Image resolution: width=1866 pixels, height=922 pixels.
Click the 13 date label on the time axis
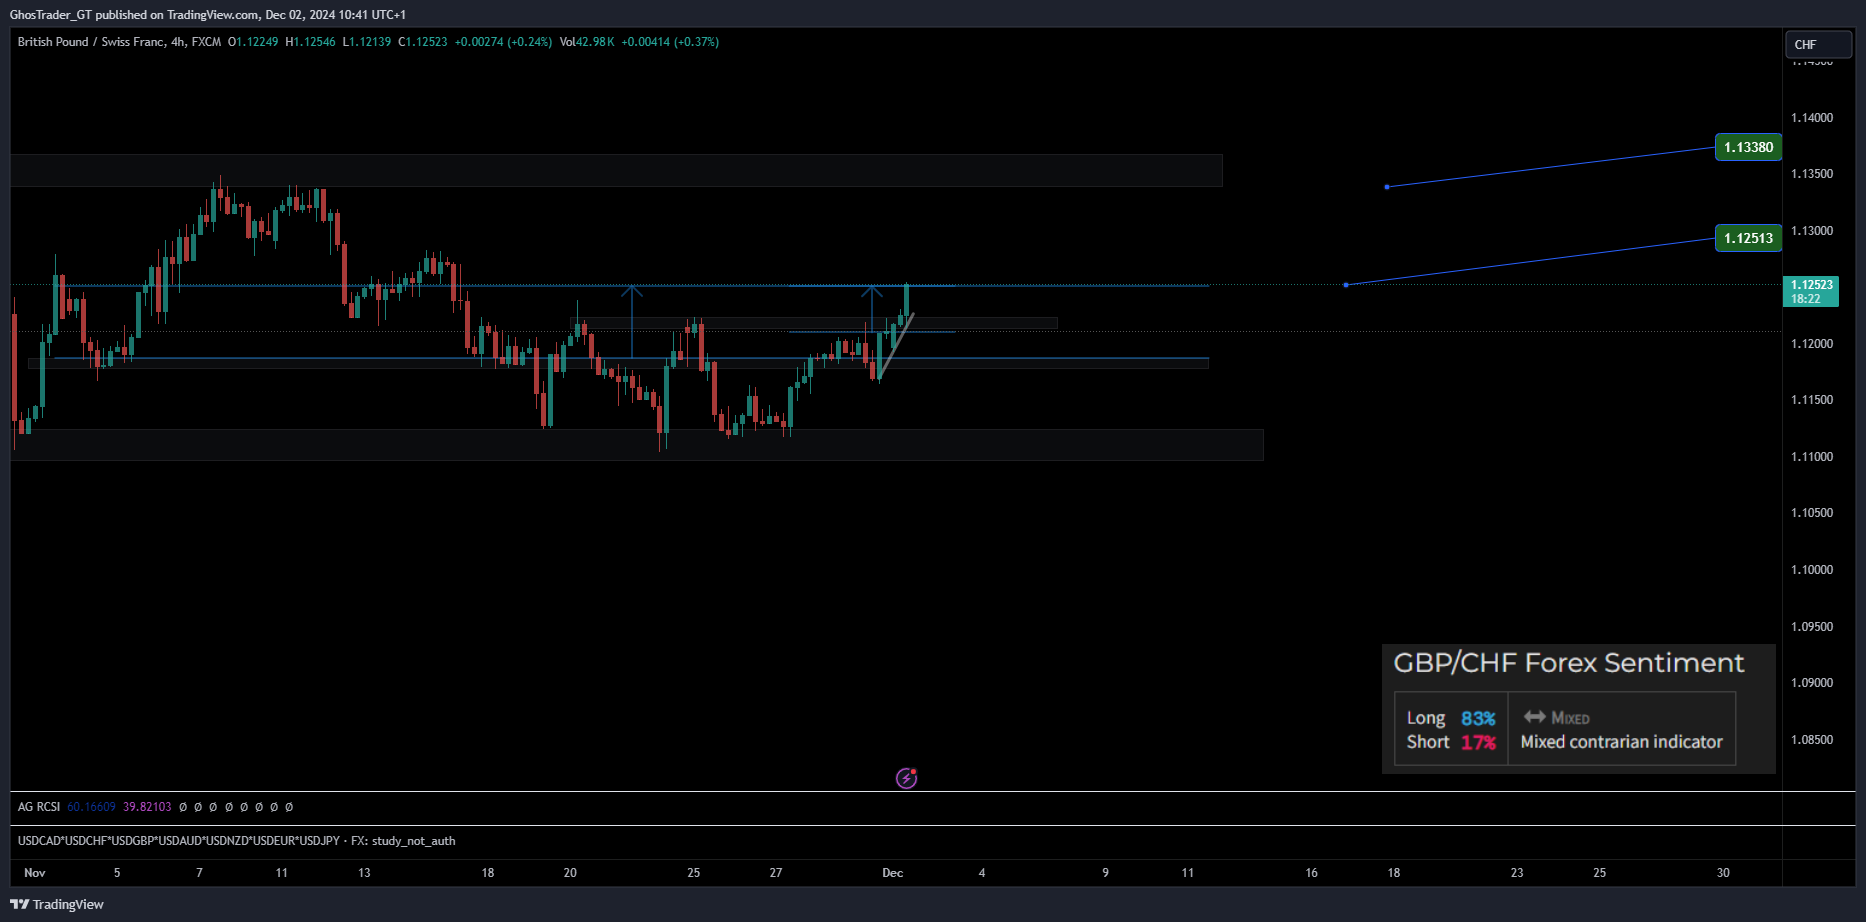pos(364,873)
